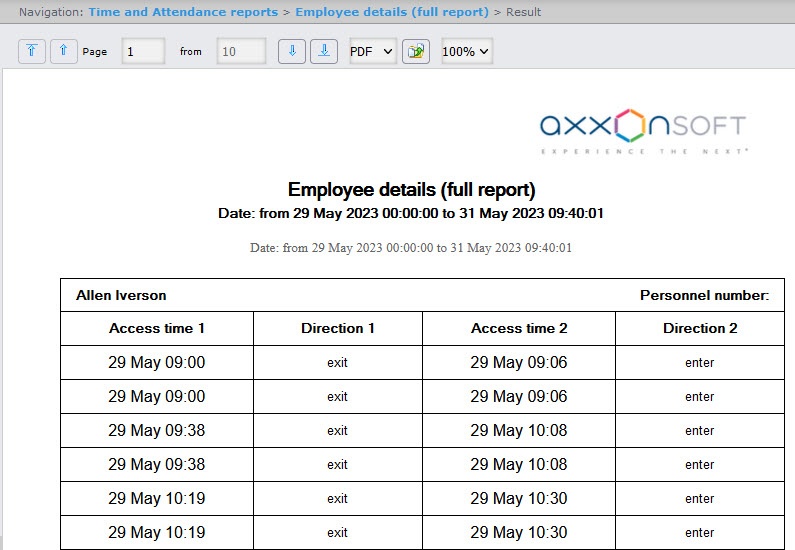Open the 100% zoom level dropdown
The height and width of the screenshot is (550, 795).
click(467, 52)
